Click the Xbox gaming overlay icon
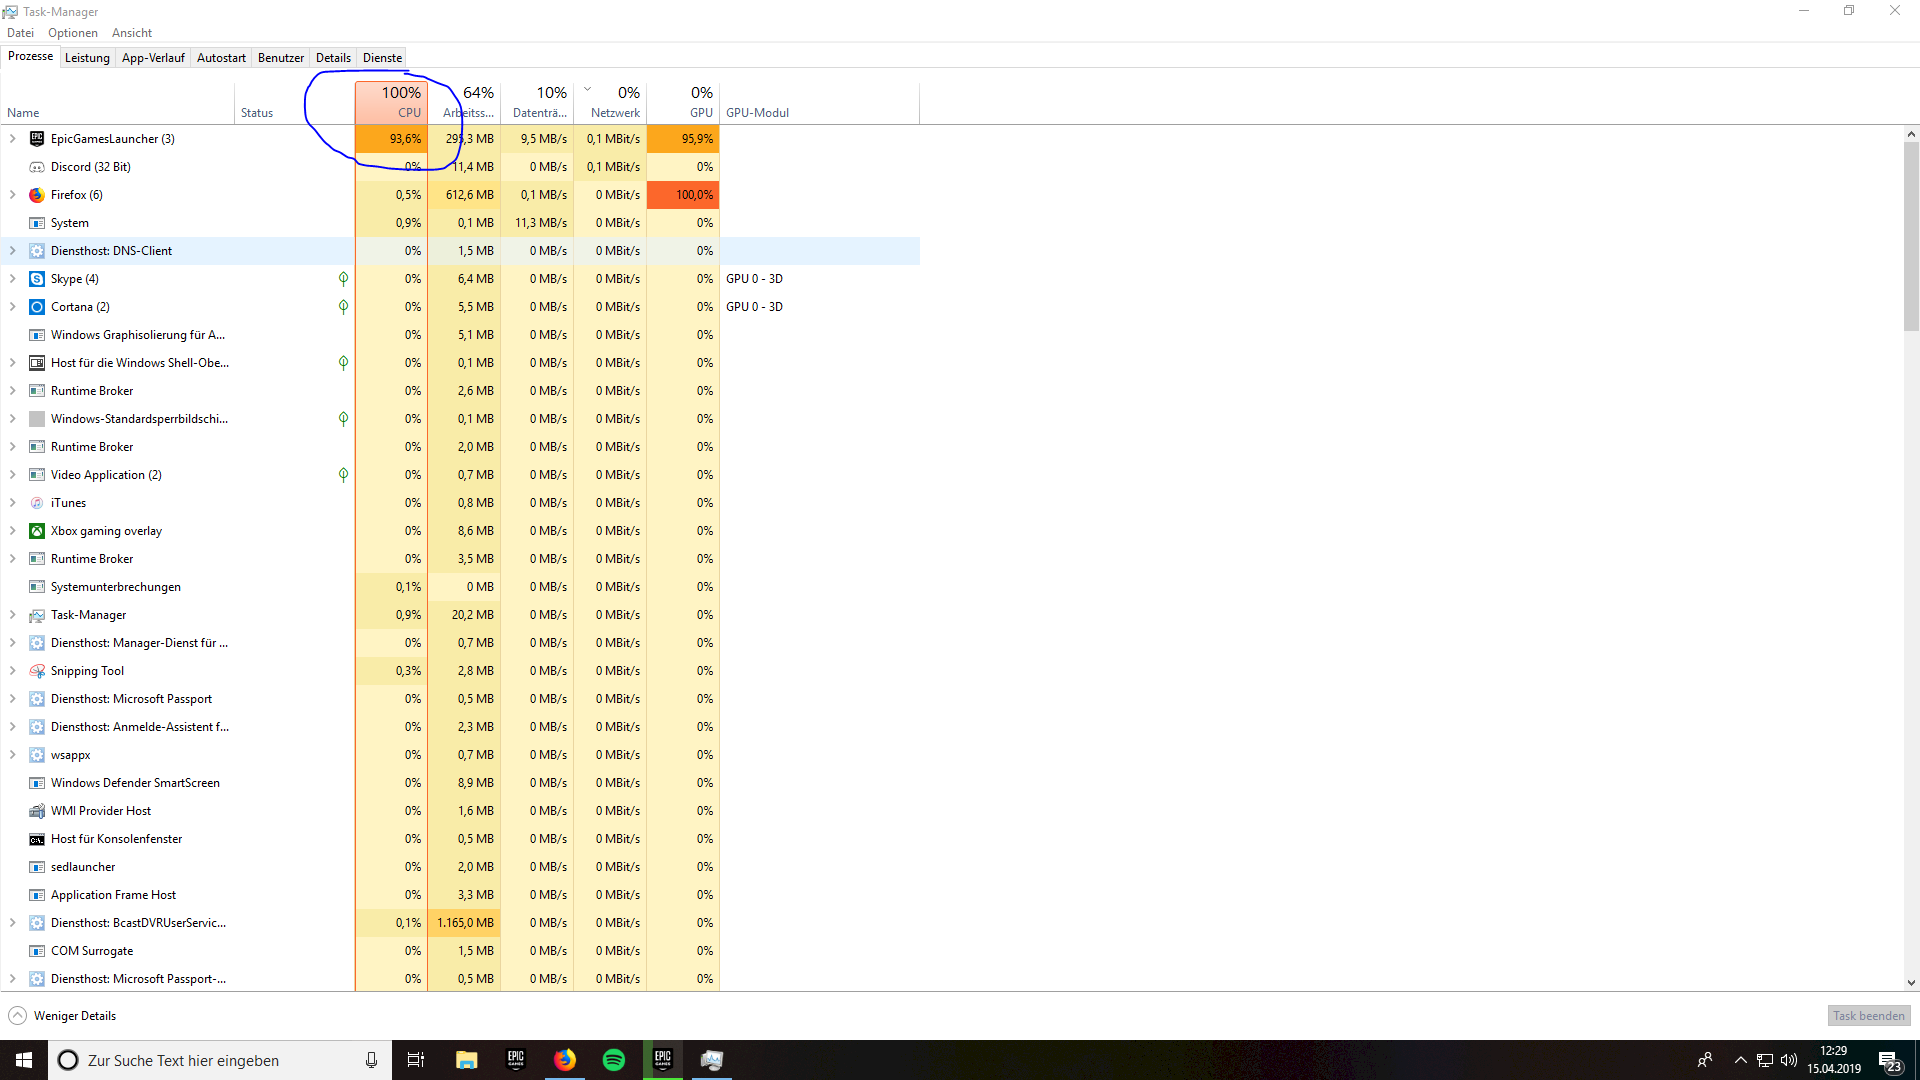Viewport: 1920px width, 1080px height. tap(36, 530)
